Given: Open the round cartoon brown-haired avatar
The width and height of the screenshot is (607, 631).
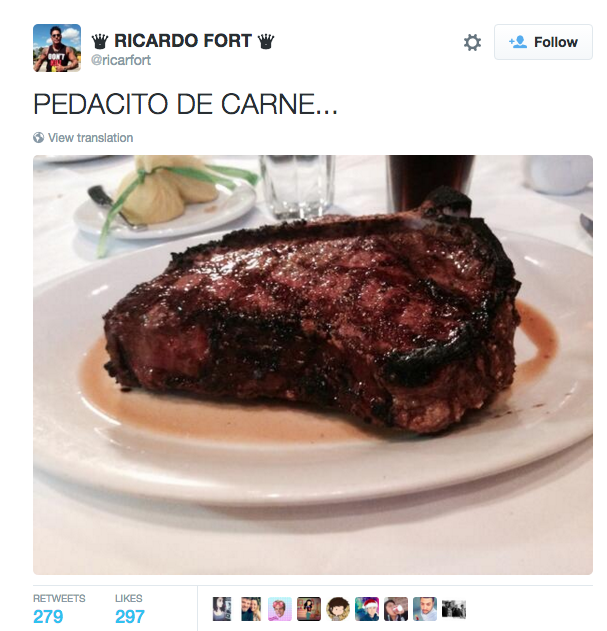Looking at the screenshot, I should (338, 608).
